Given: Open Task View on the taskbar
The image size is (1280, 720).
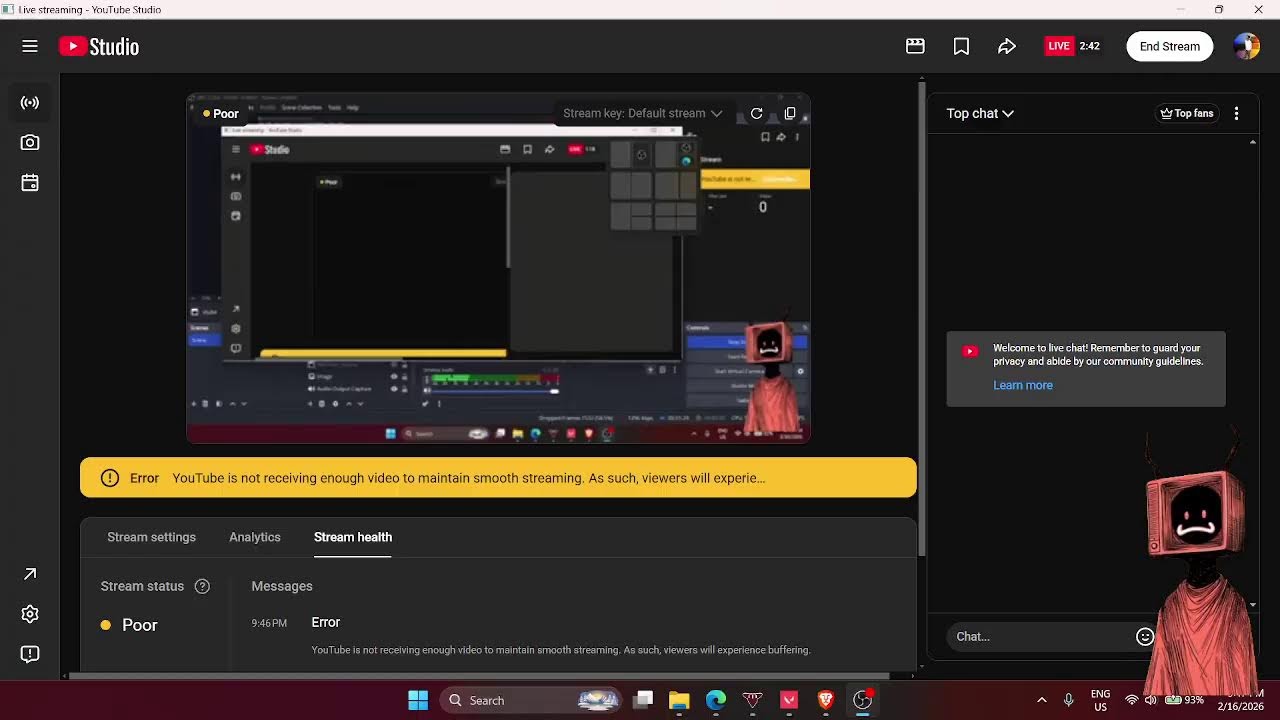Looking at the screenshot, I should [x=644, y=700].
